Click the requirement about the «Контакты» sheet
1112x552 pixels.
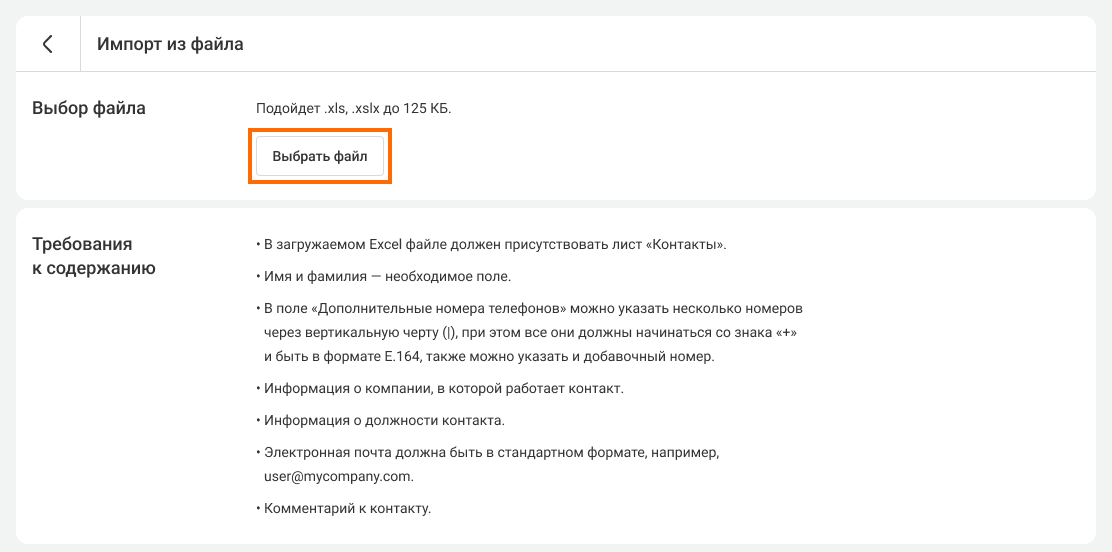click(490, 245)
